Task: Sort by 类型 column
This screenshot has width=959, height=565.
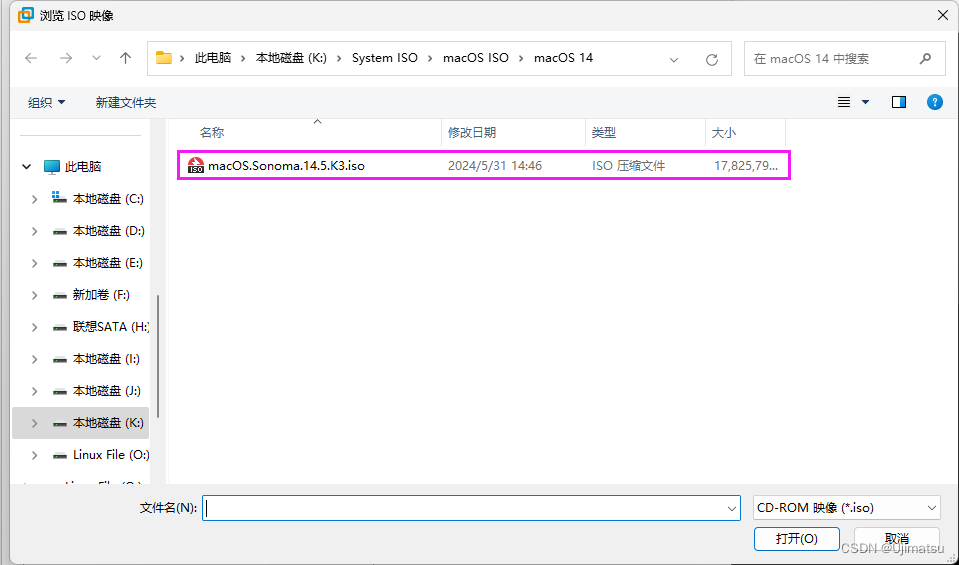Action: pyautogui.click(x=604, y=133)
